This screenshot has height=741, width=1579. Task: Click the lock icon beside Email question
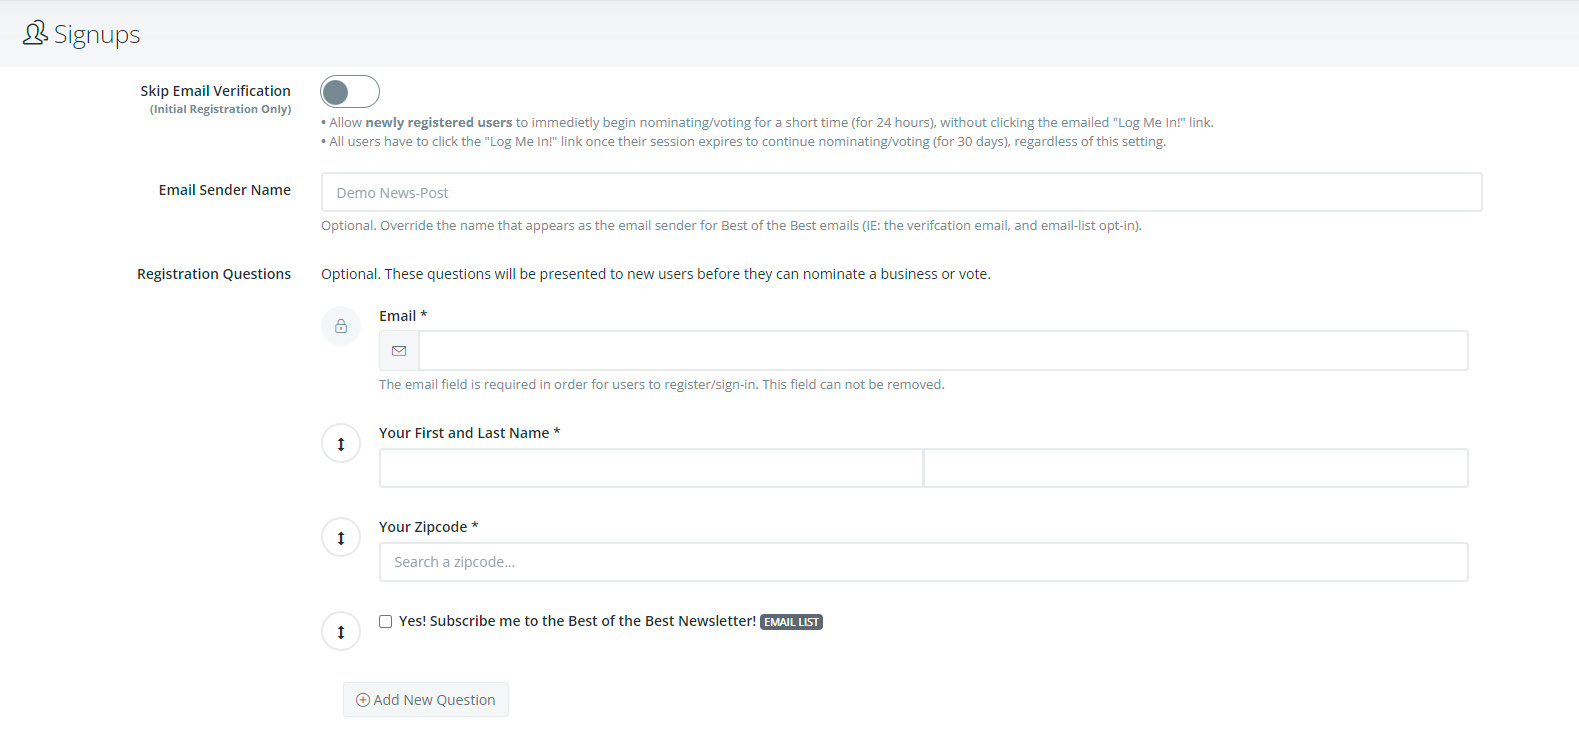click(341, 326)
